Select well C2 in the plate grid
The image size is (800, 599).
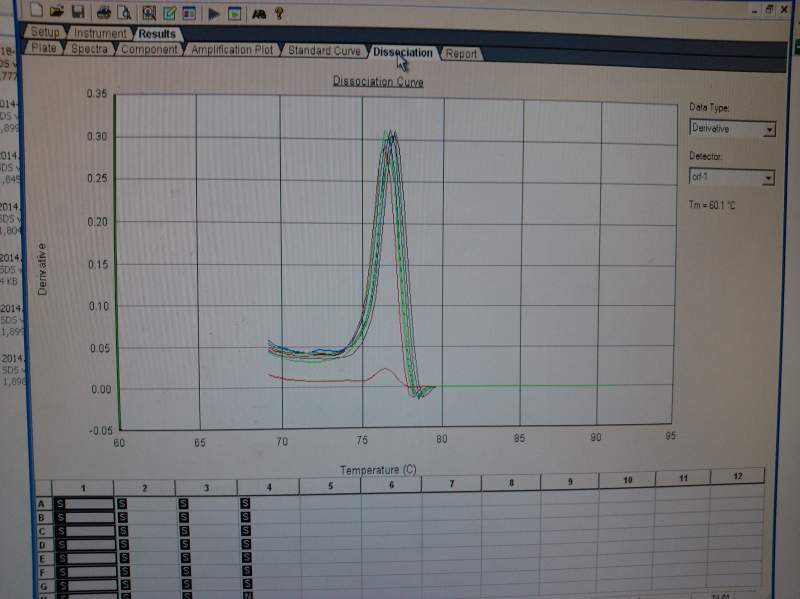[x=146, y=531]
